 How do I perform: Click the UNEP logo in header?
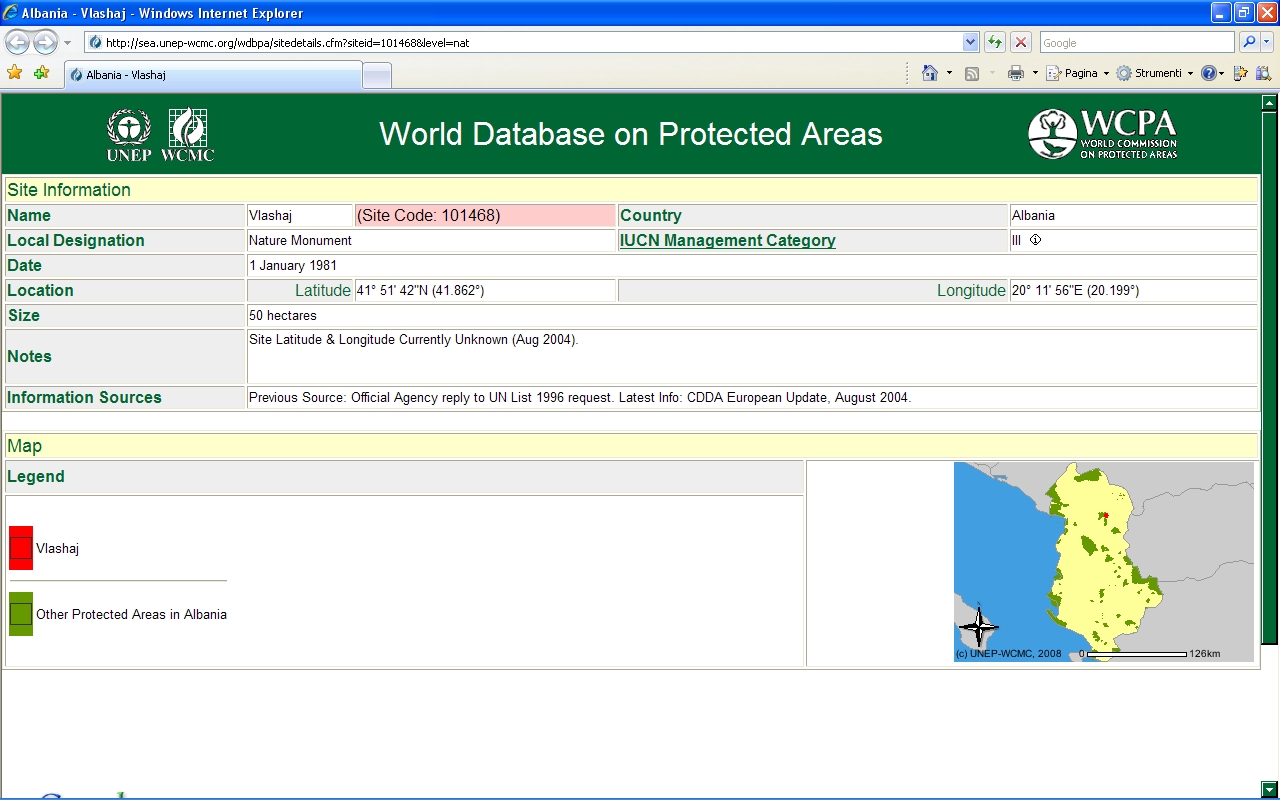click(129, 135)
